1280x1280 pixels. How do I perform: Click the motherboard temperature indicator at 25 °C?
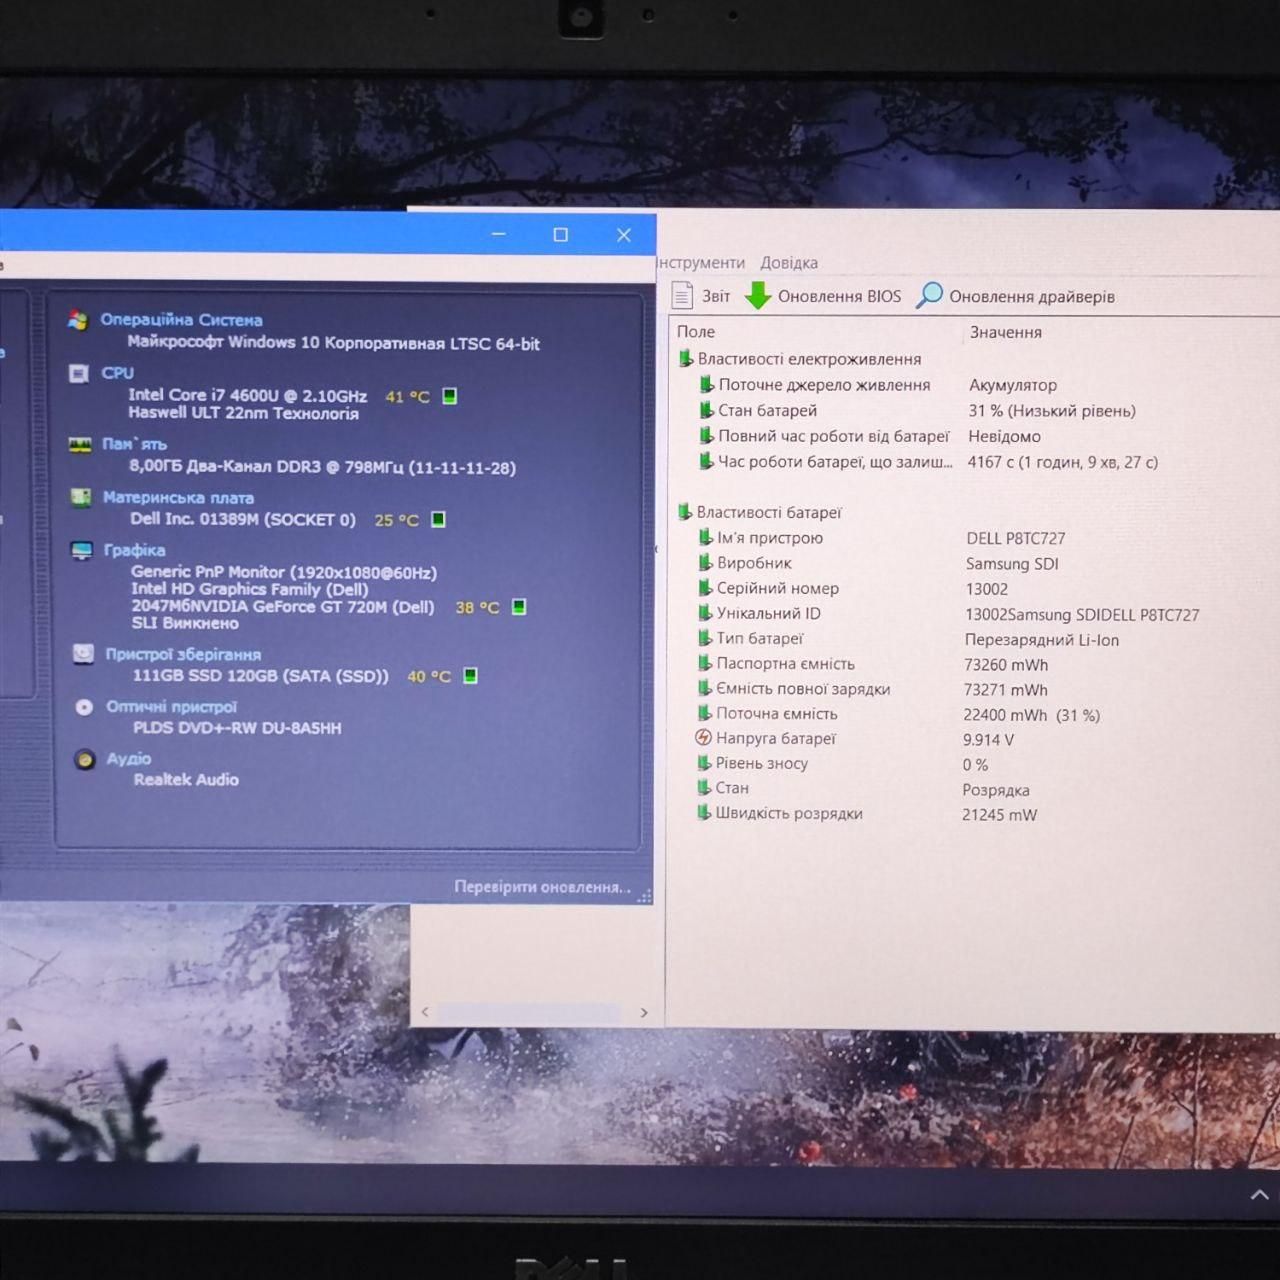point(438,519)
